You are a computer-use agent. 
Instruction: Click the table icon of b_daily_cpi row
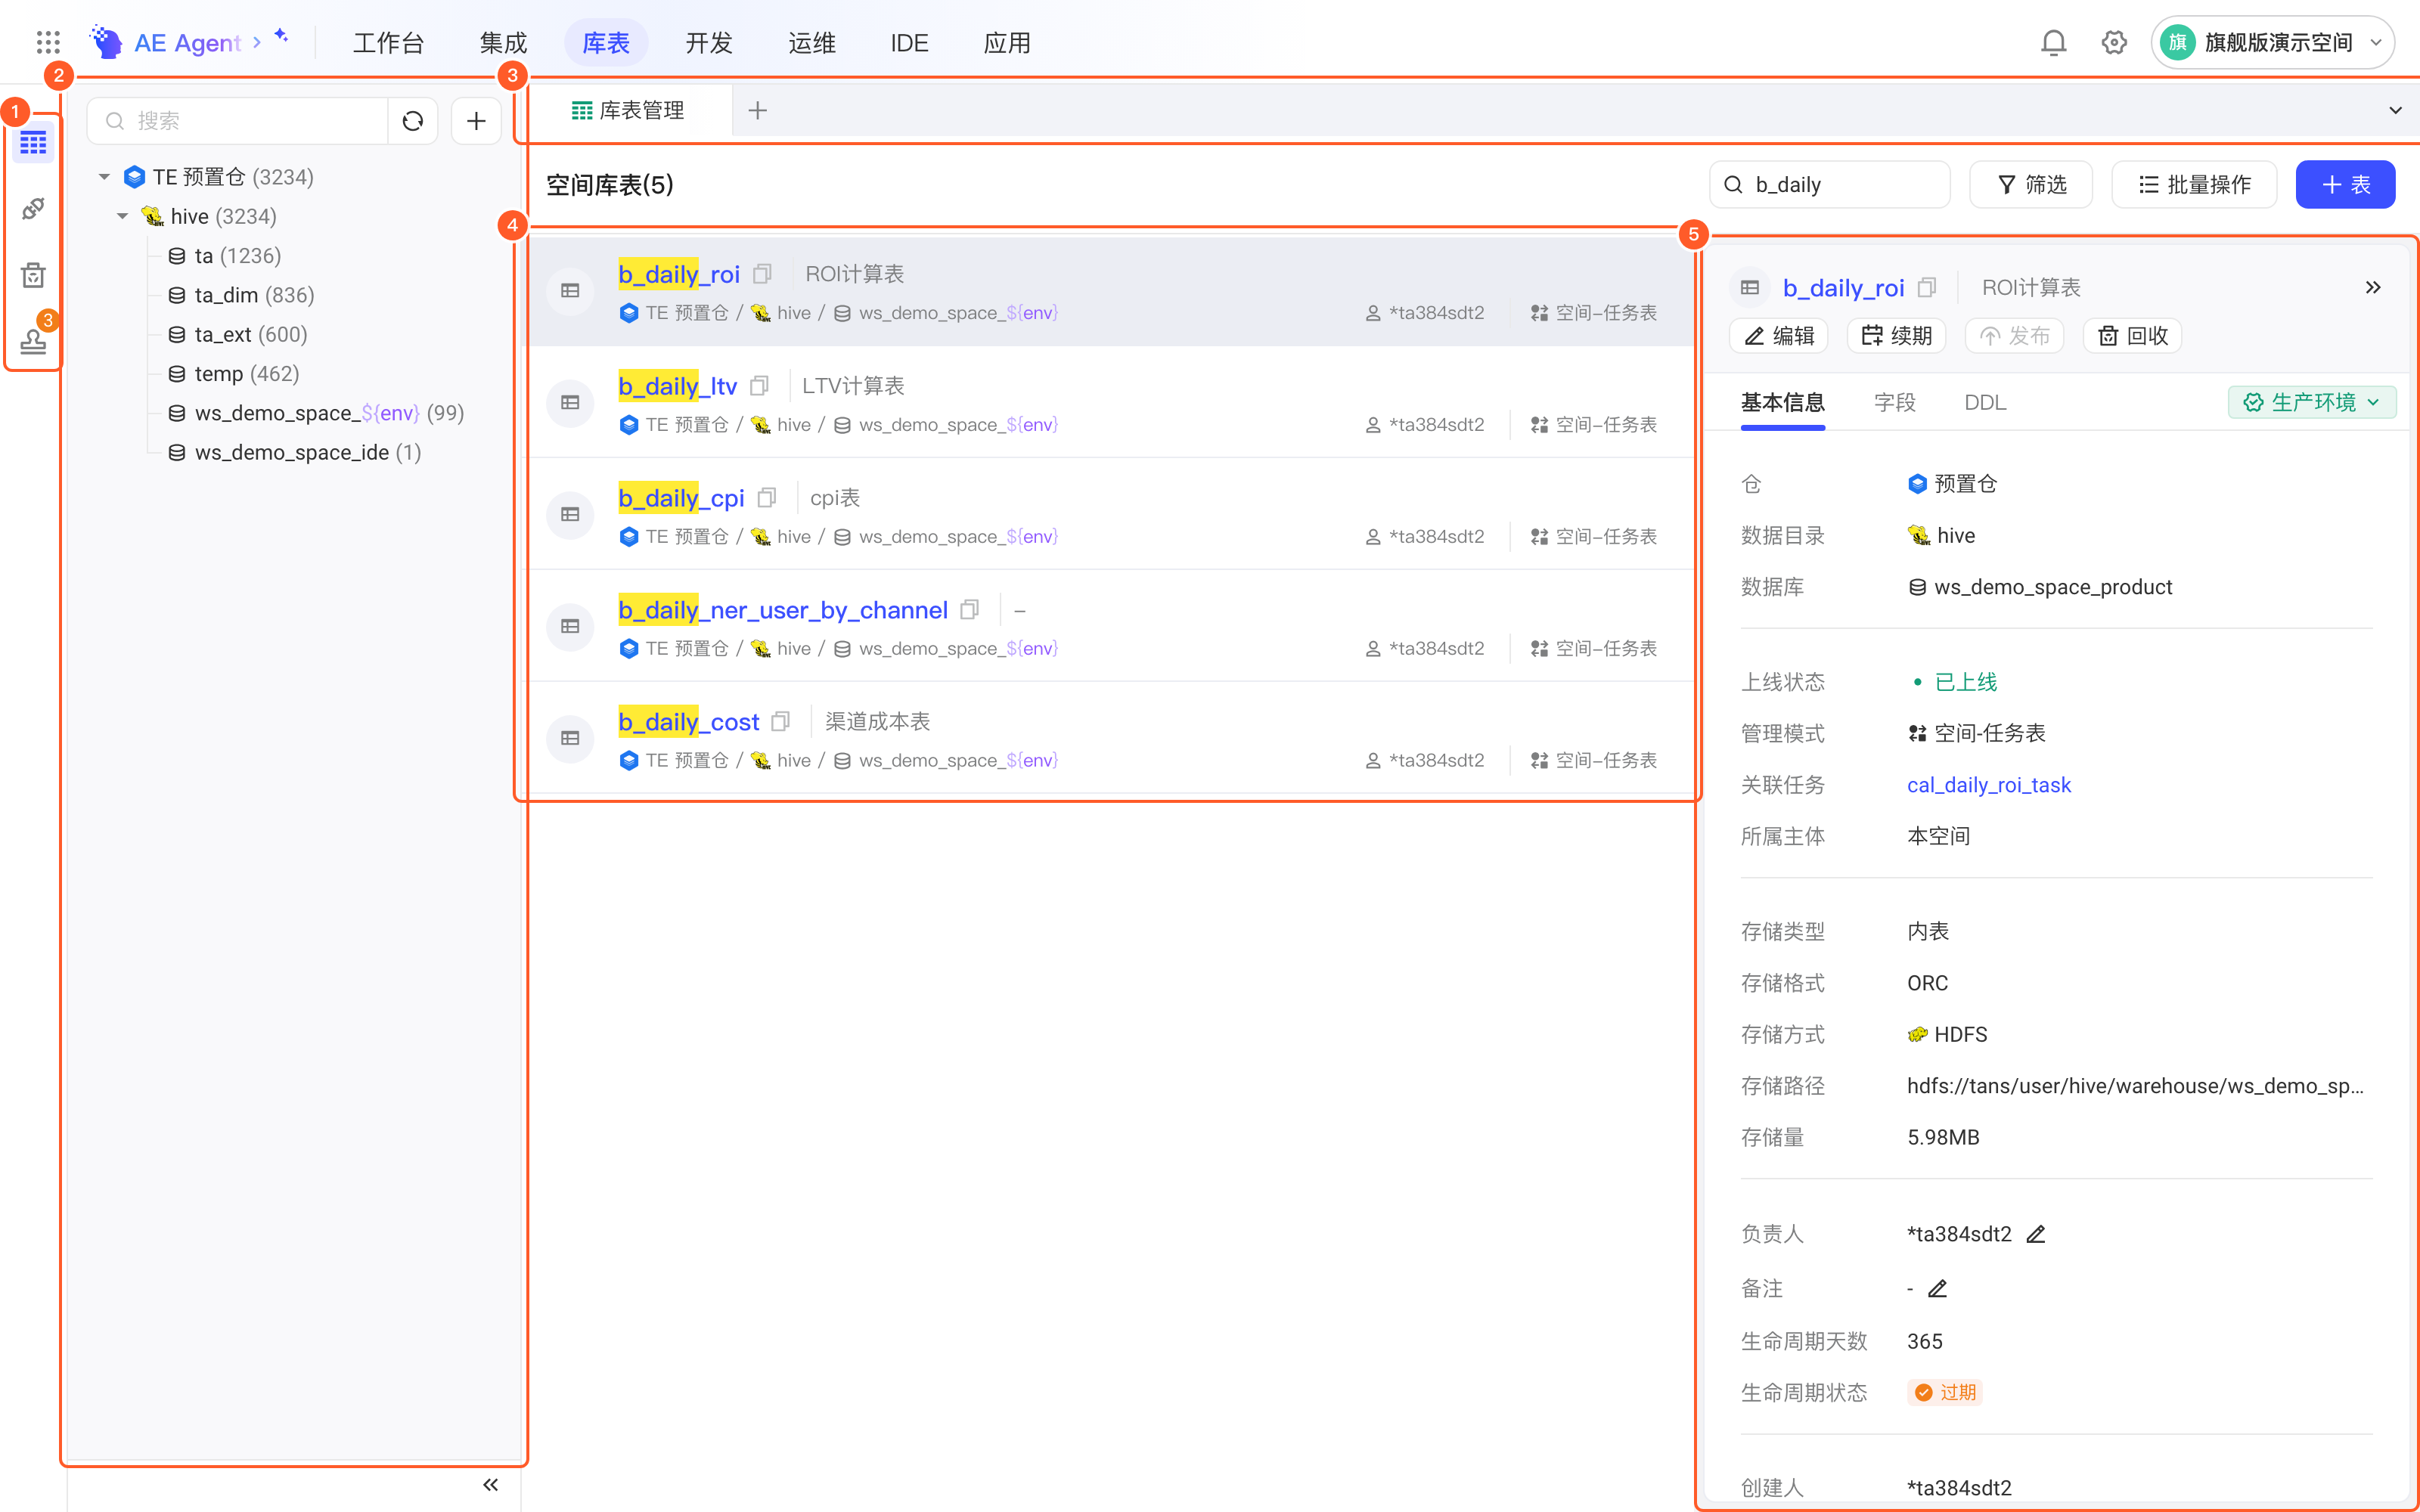[x=570, y=514]
